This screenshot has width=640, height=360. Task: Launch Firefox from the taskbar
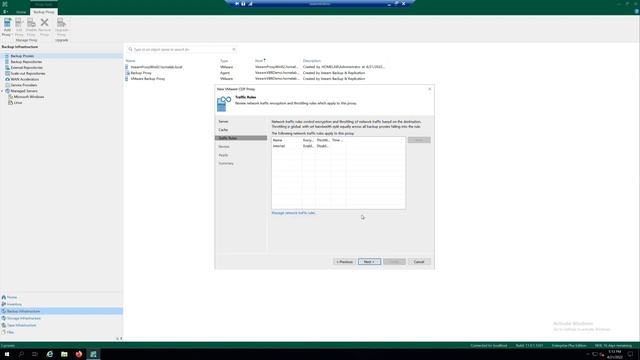(79, 354)
